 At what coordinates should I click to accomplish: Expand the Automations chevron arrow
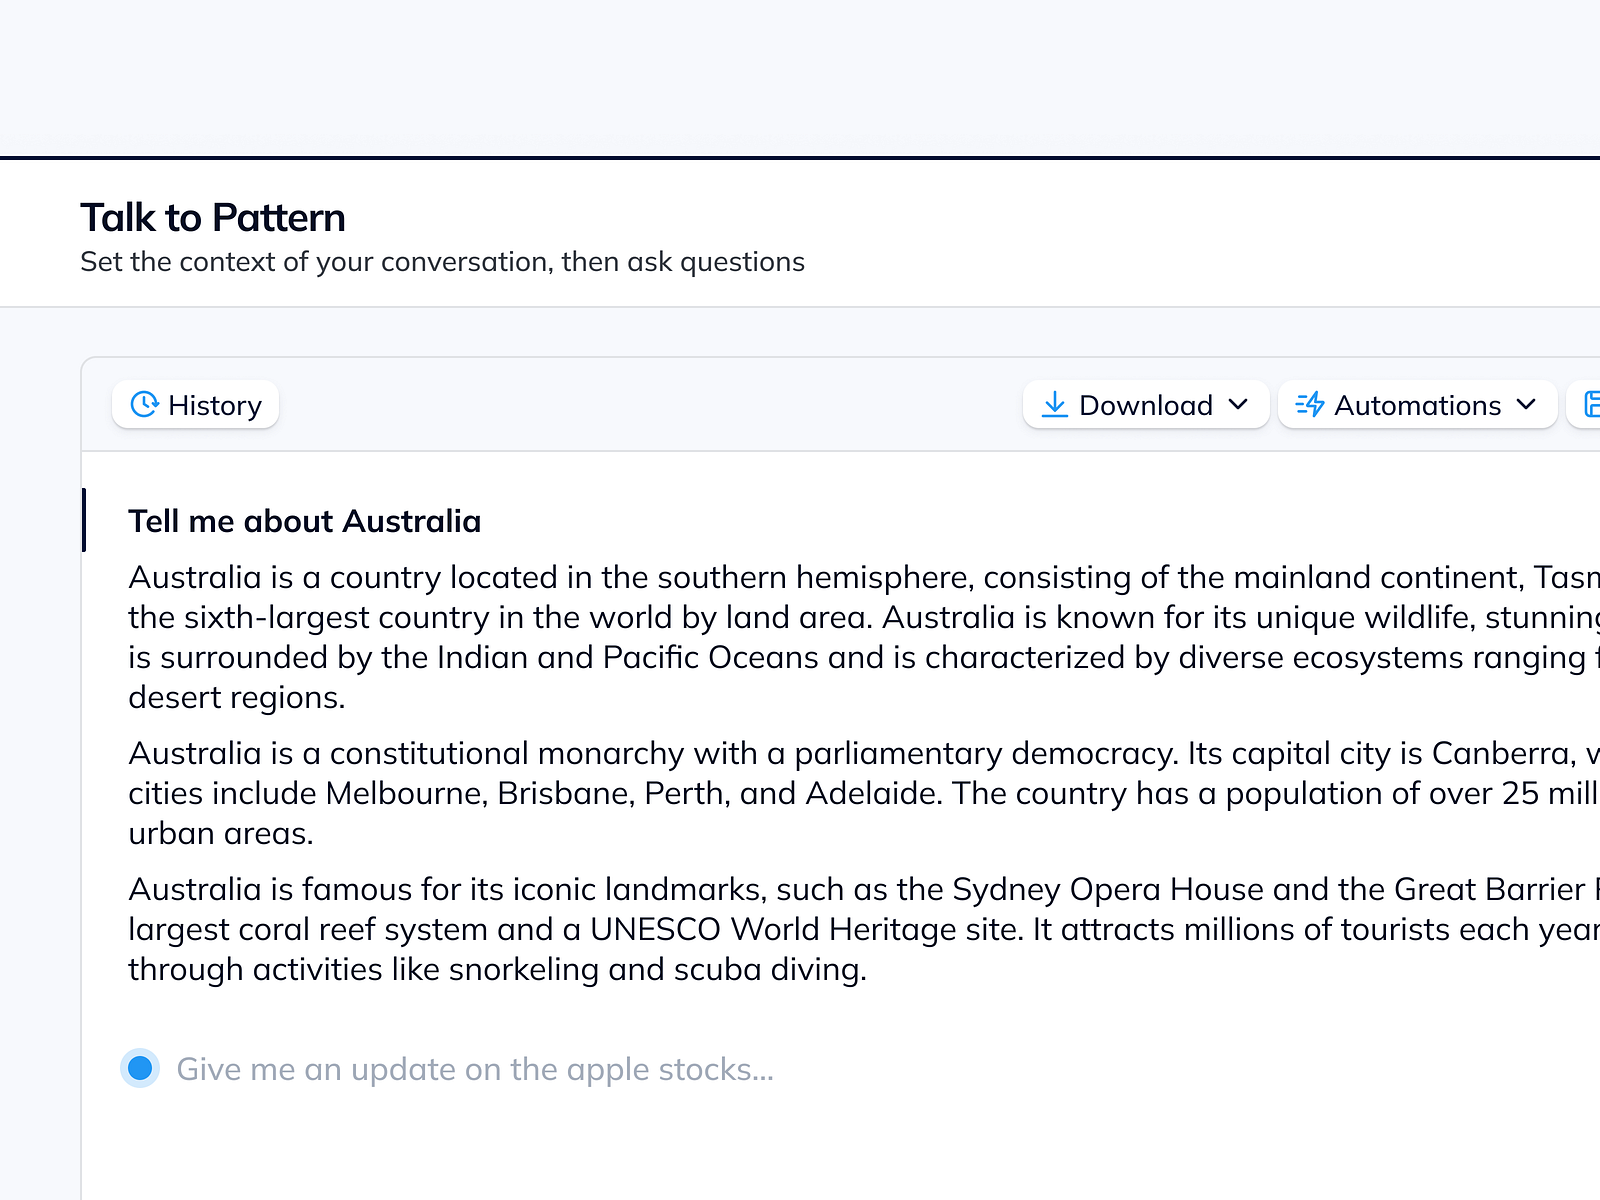(1526, 404)
